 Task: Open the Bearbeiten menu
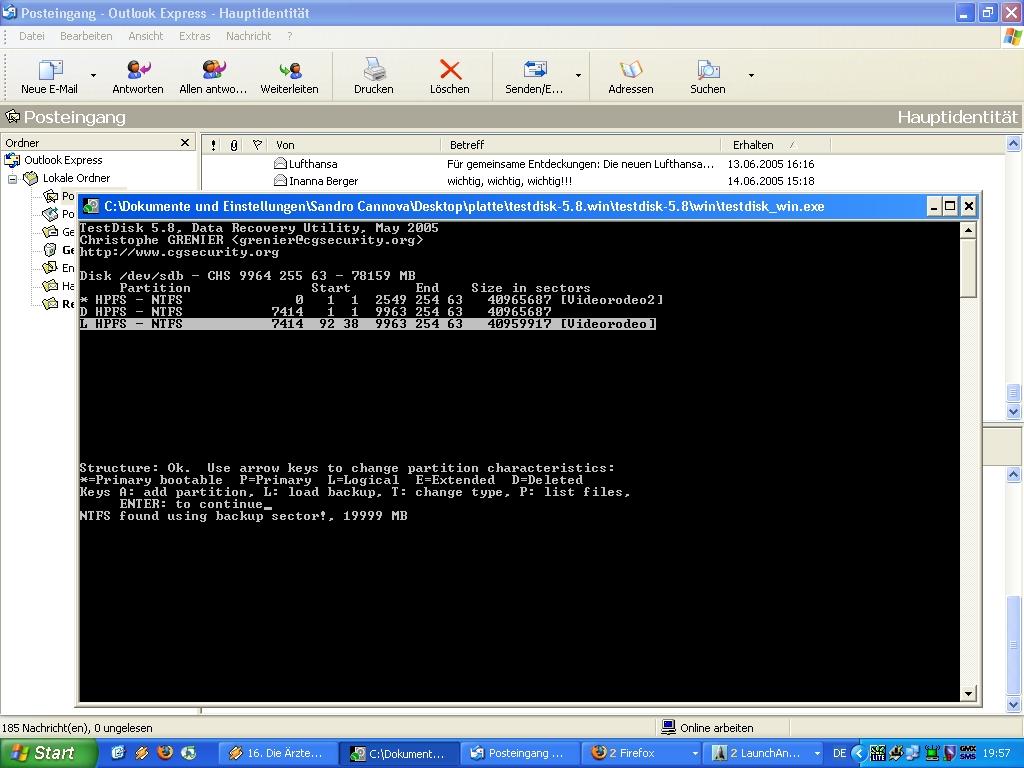tap(86, 36)
